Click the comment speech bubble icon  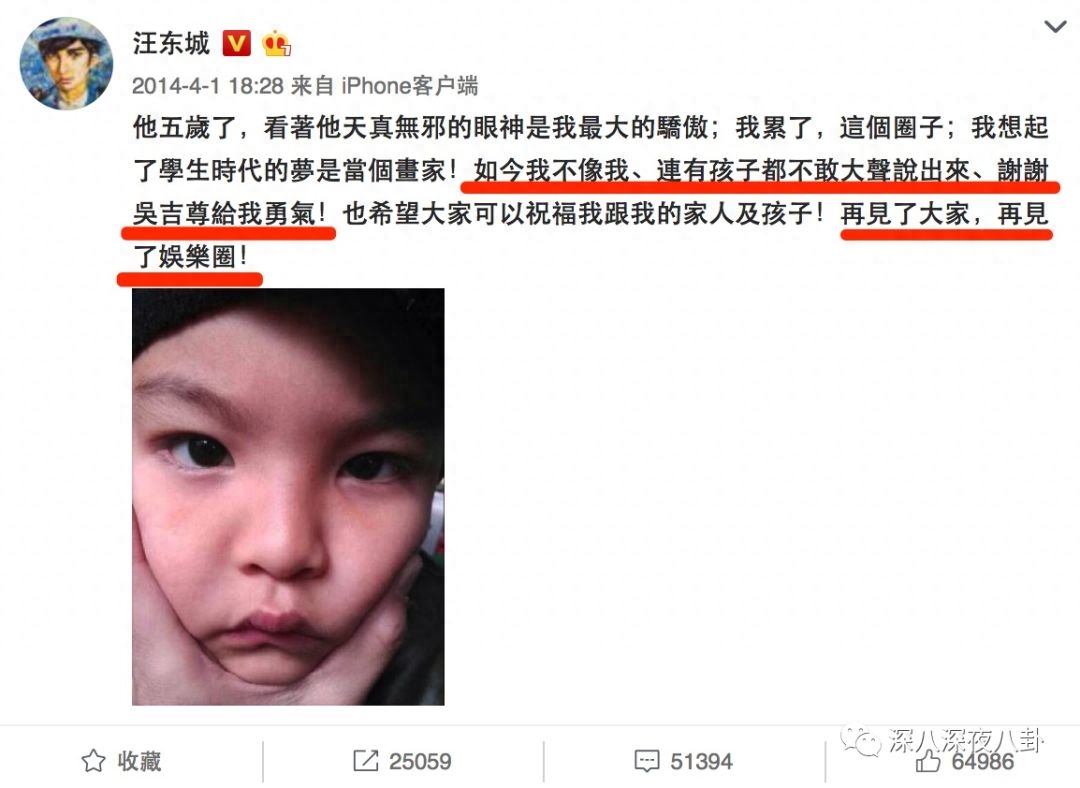[x=647, y=761]
